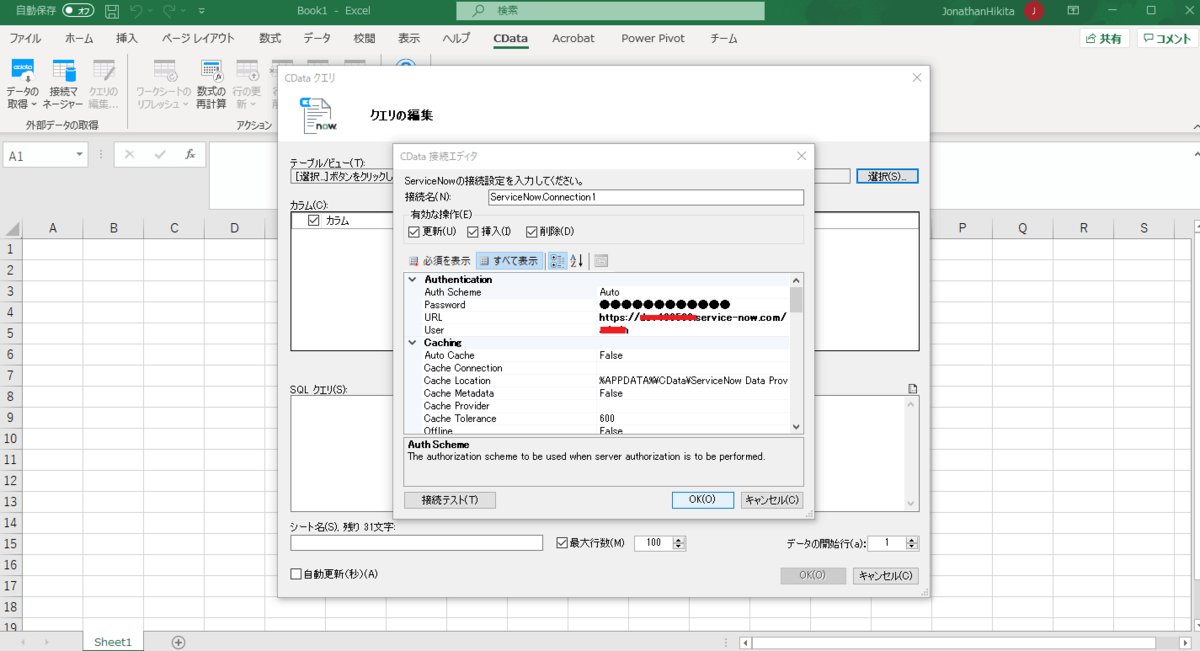Switch to the 挿入 ribbon tab

(x=127, y=38)
